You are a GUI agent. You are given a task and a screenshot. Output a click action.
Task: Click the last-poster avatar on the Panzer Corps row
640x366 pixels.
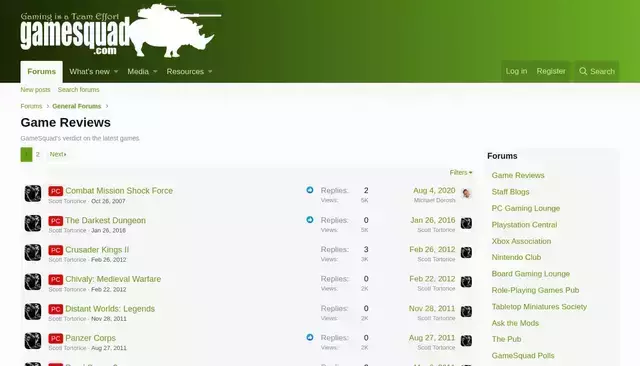(x=466, y=341)
